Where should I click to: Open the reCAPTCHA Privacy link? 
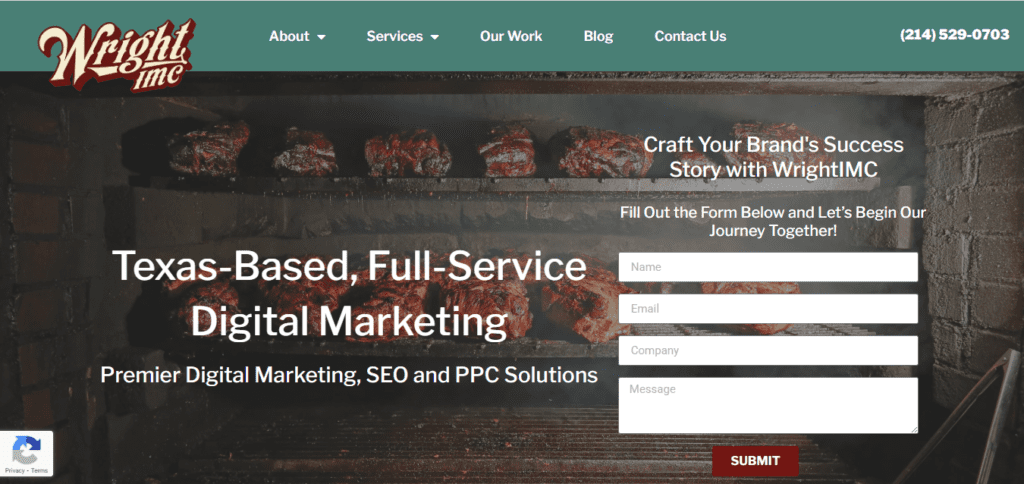14,470
